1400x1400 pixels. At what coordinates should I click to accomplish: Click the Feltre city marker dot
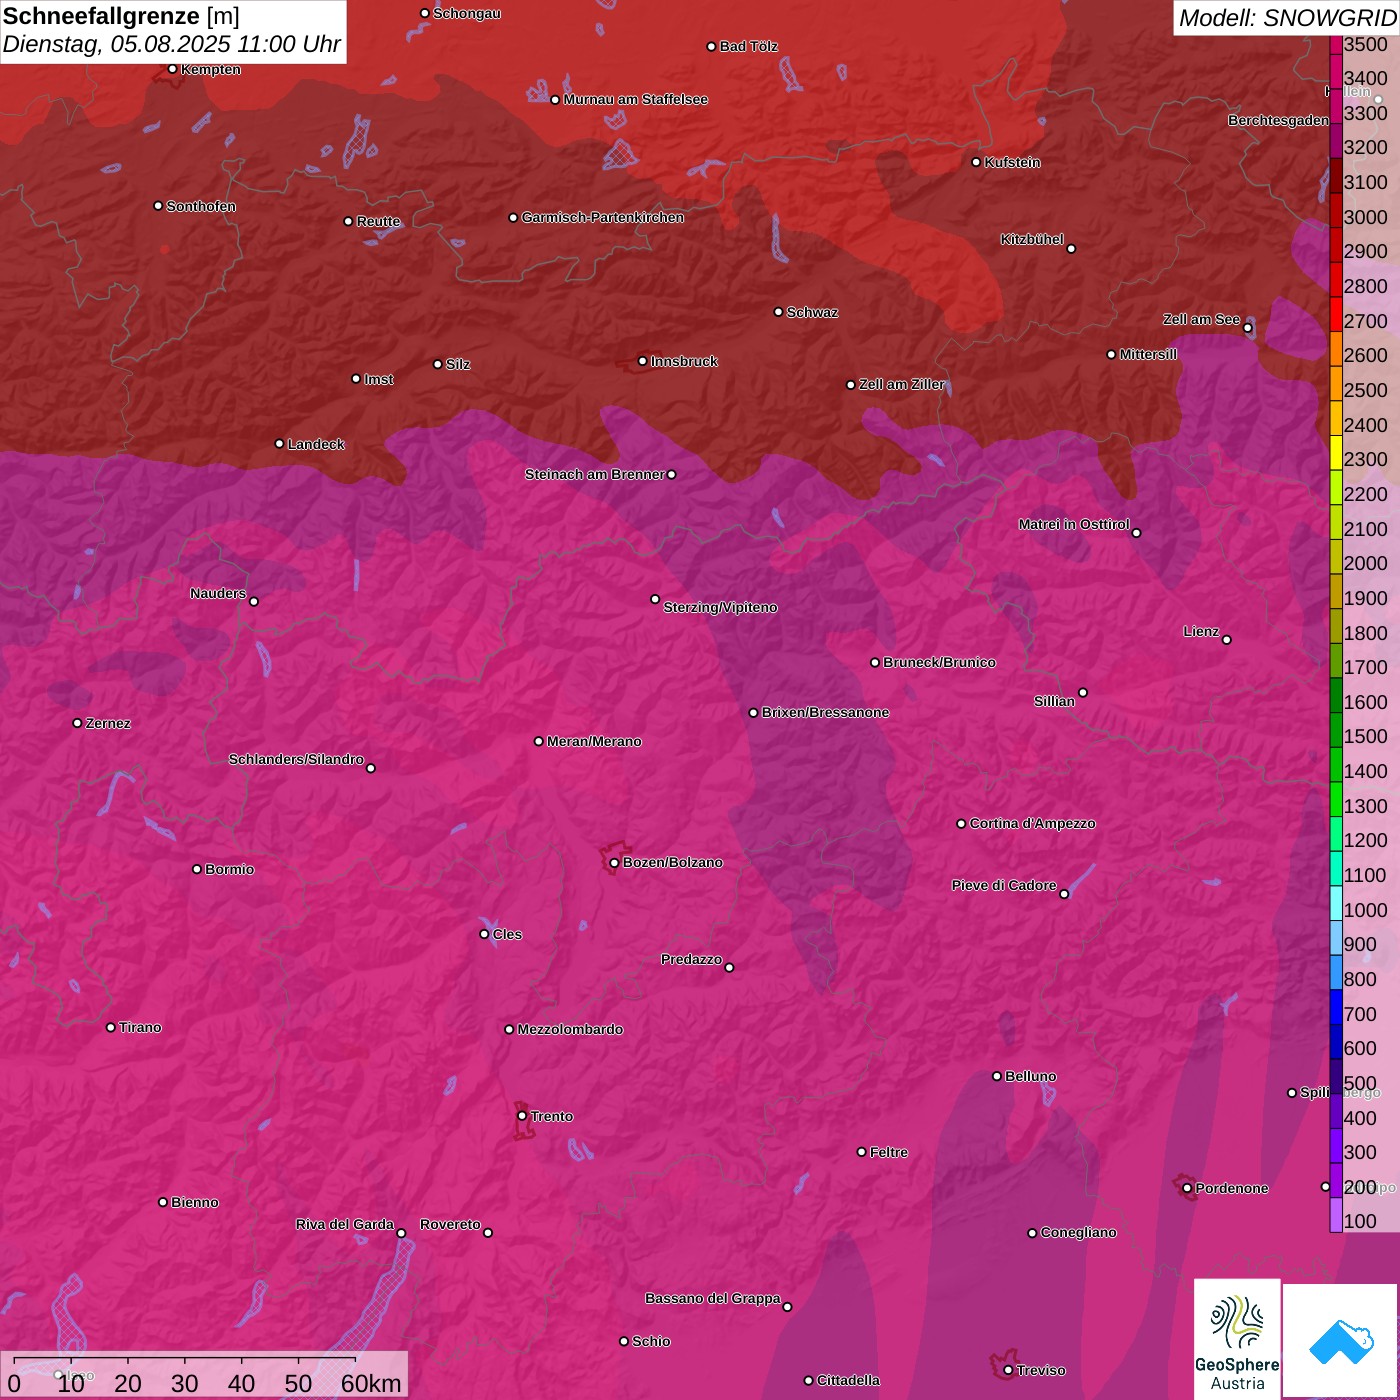862,1152
